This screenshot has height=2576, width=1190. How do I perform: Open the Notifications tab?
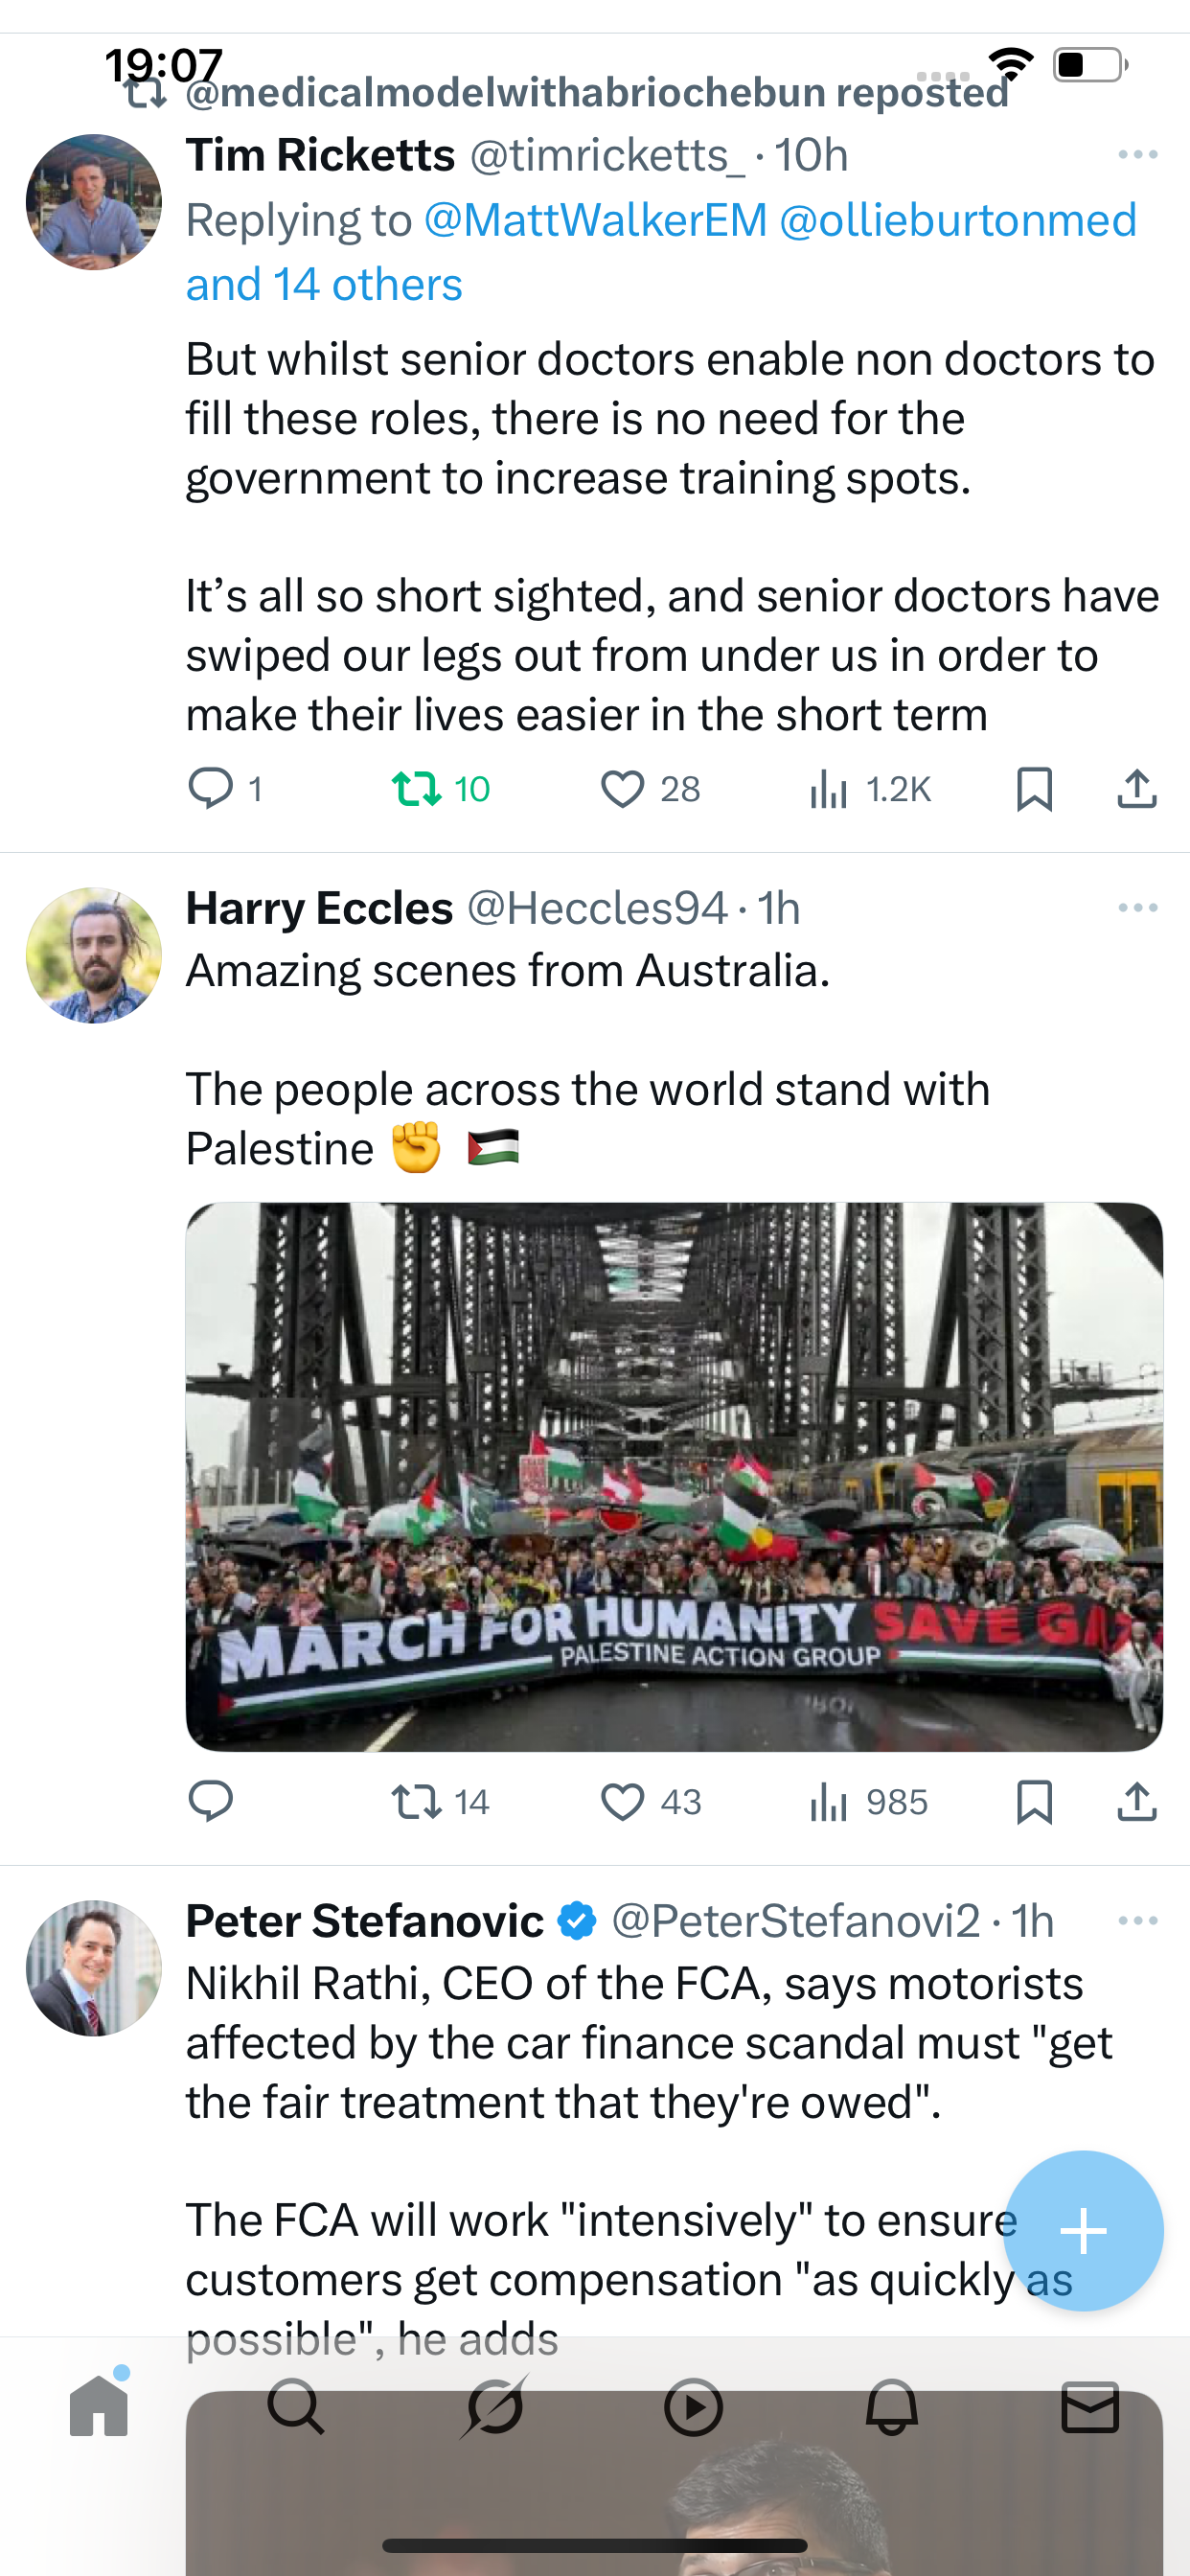point(891,2407)
